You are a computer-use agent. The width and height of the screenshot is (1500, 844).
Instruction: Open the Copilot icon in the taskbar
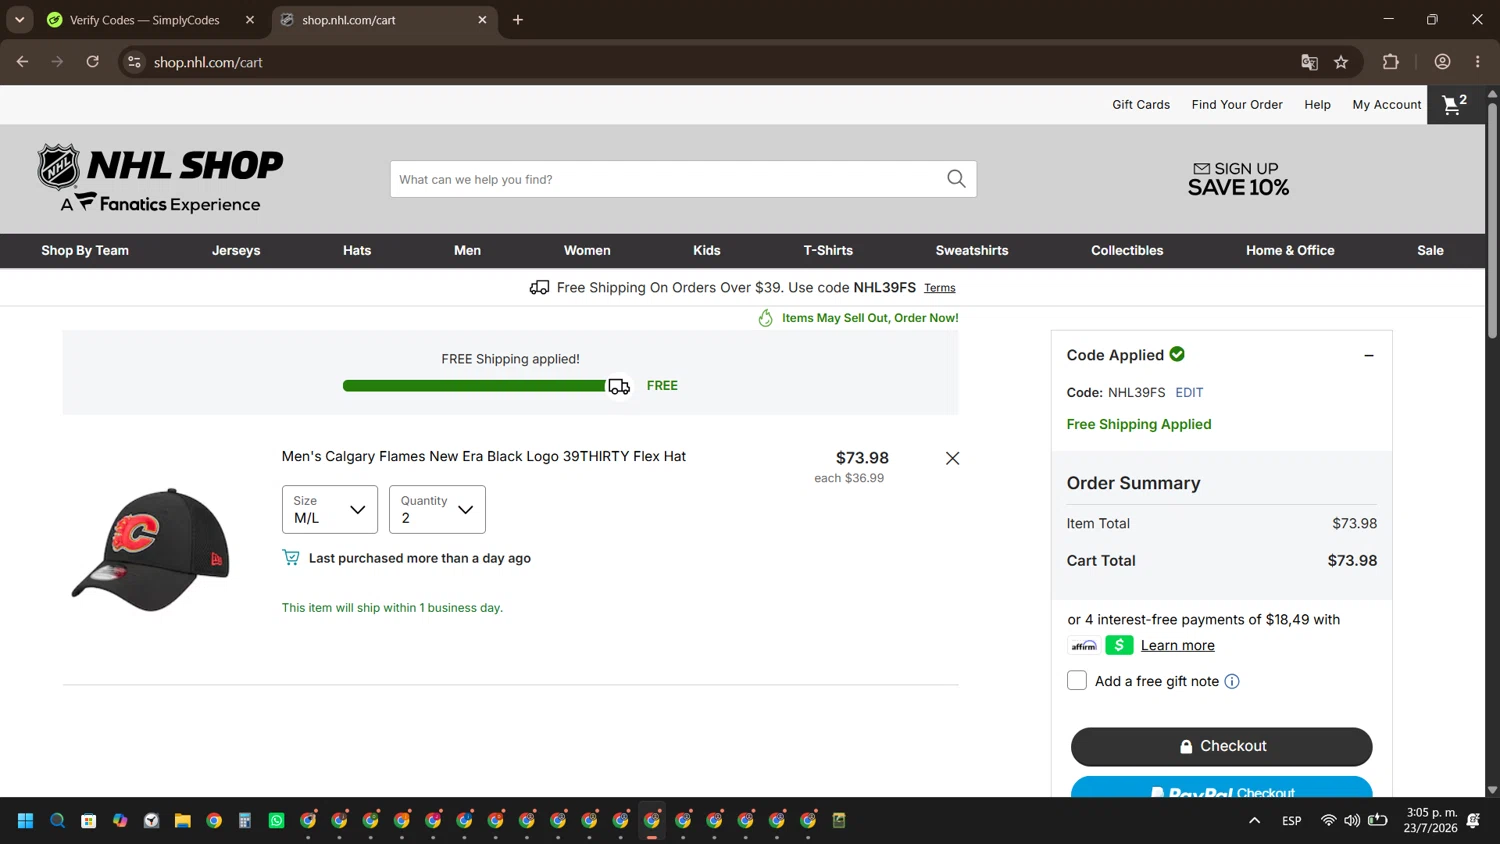click(120, 820)
